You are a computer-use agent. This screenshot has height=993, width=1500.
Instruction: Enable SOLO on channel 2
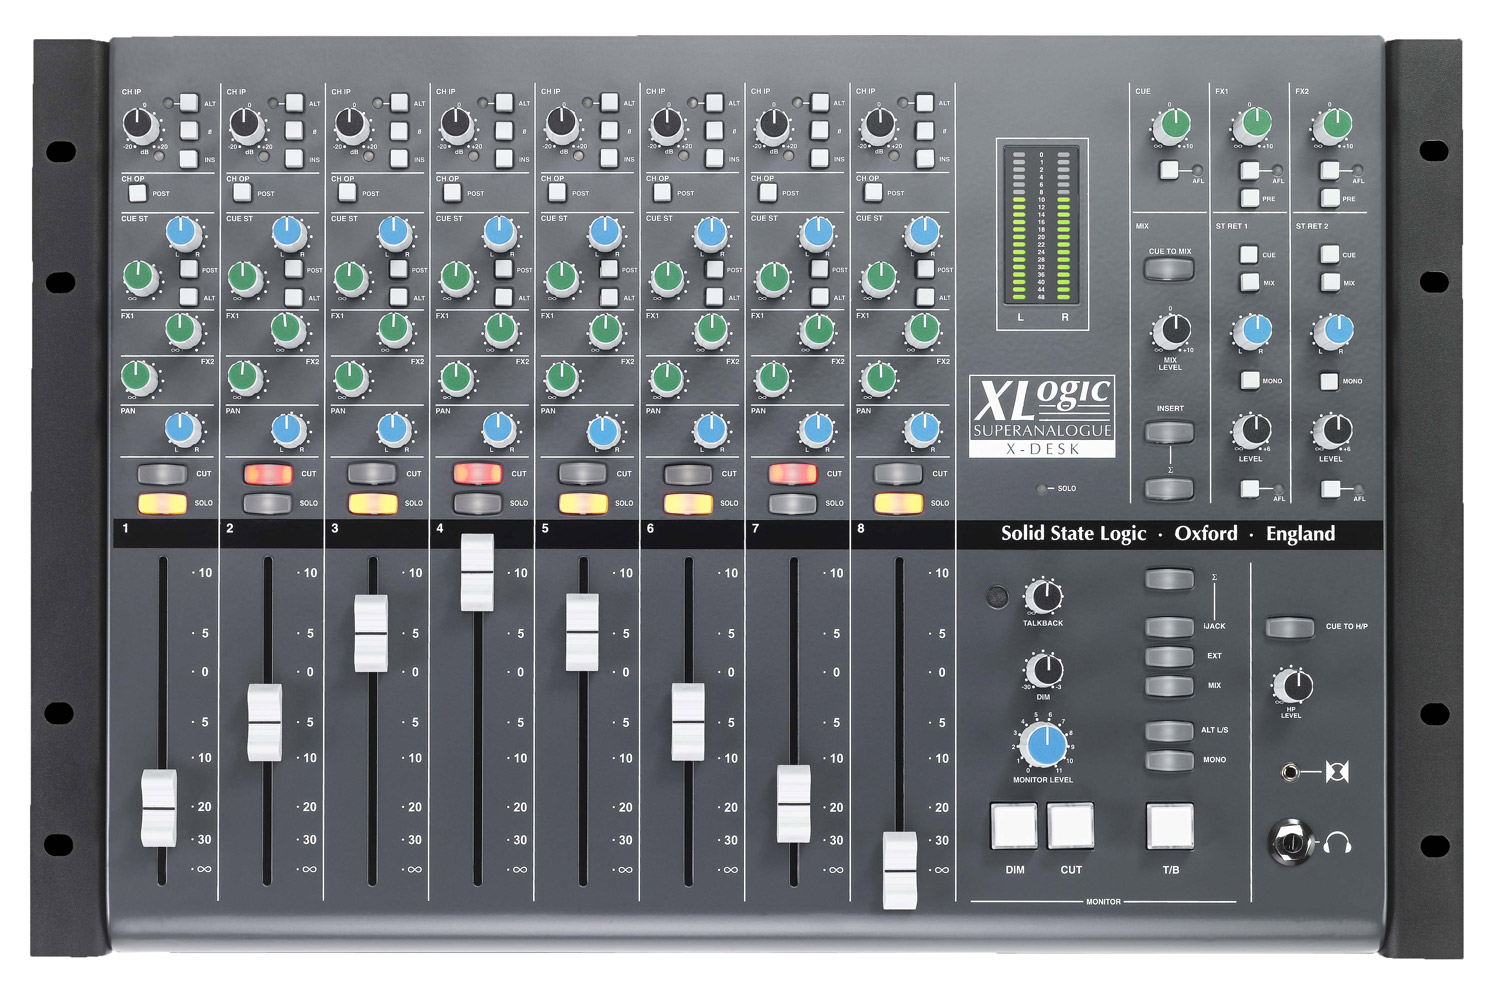(267, 503)
